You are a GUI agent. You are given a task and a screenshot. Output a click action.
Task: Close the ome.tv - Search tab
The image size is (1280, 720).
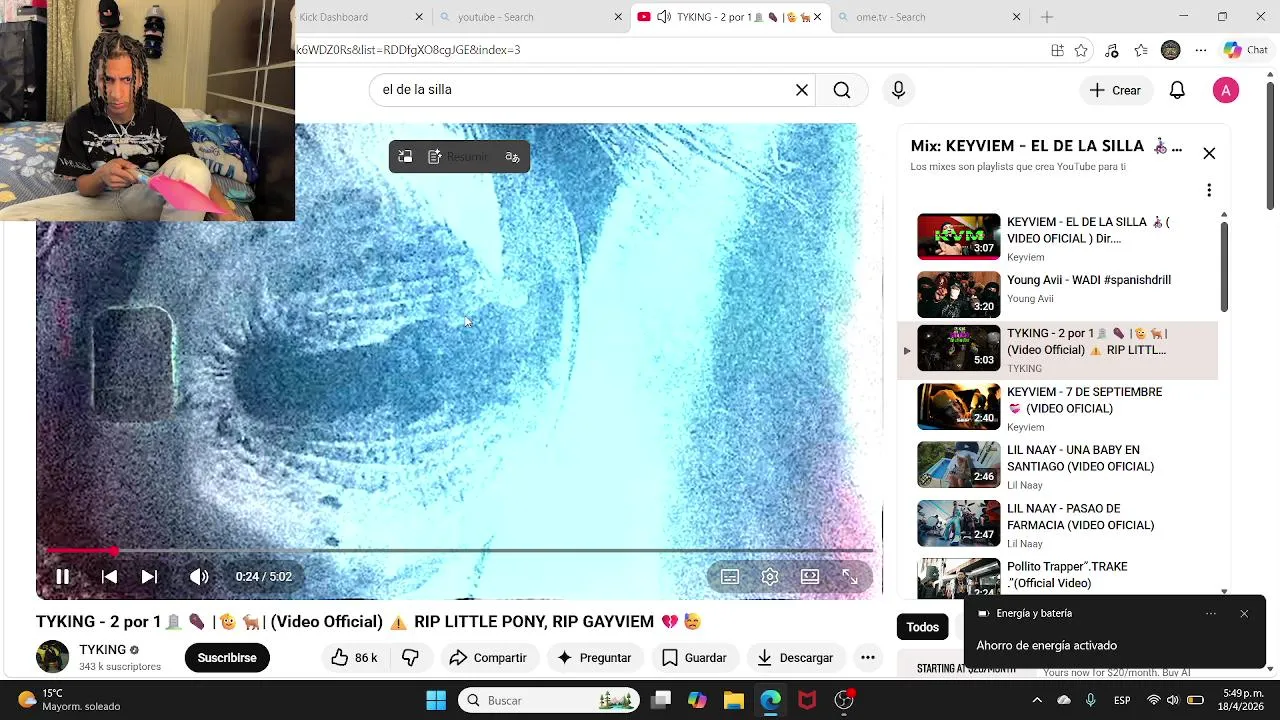point(1016,17)
